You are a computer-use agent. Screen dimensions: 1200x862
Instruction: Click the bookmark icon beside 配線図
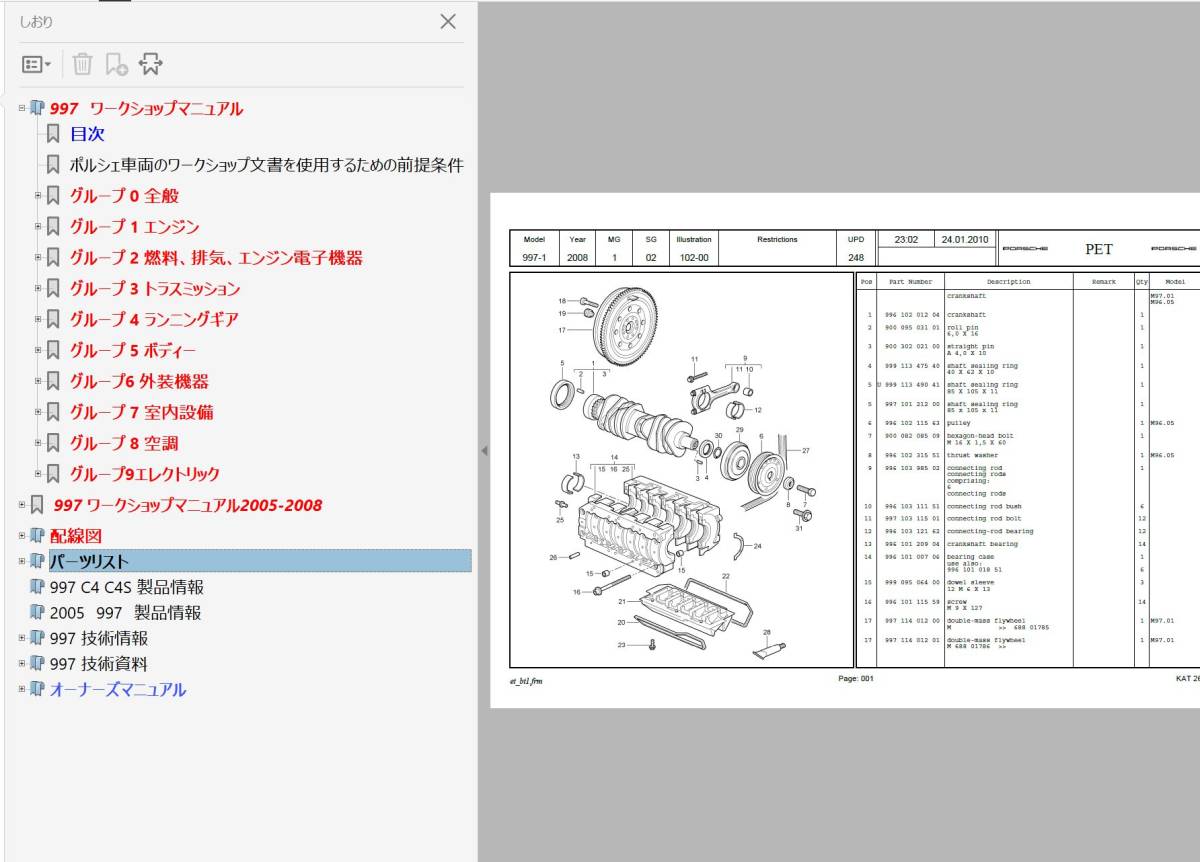[x=37, y=536]
